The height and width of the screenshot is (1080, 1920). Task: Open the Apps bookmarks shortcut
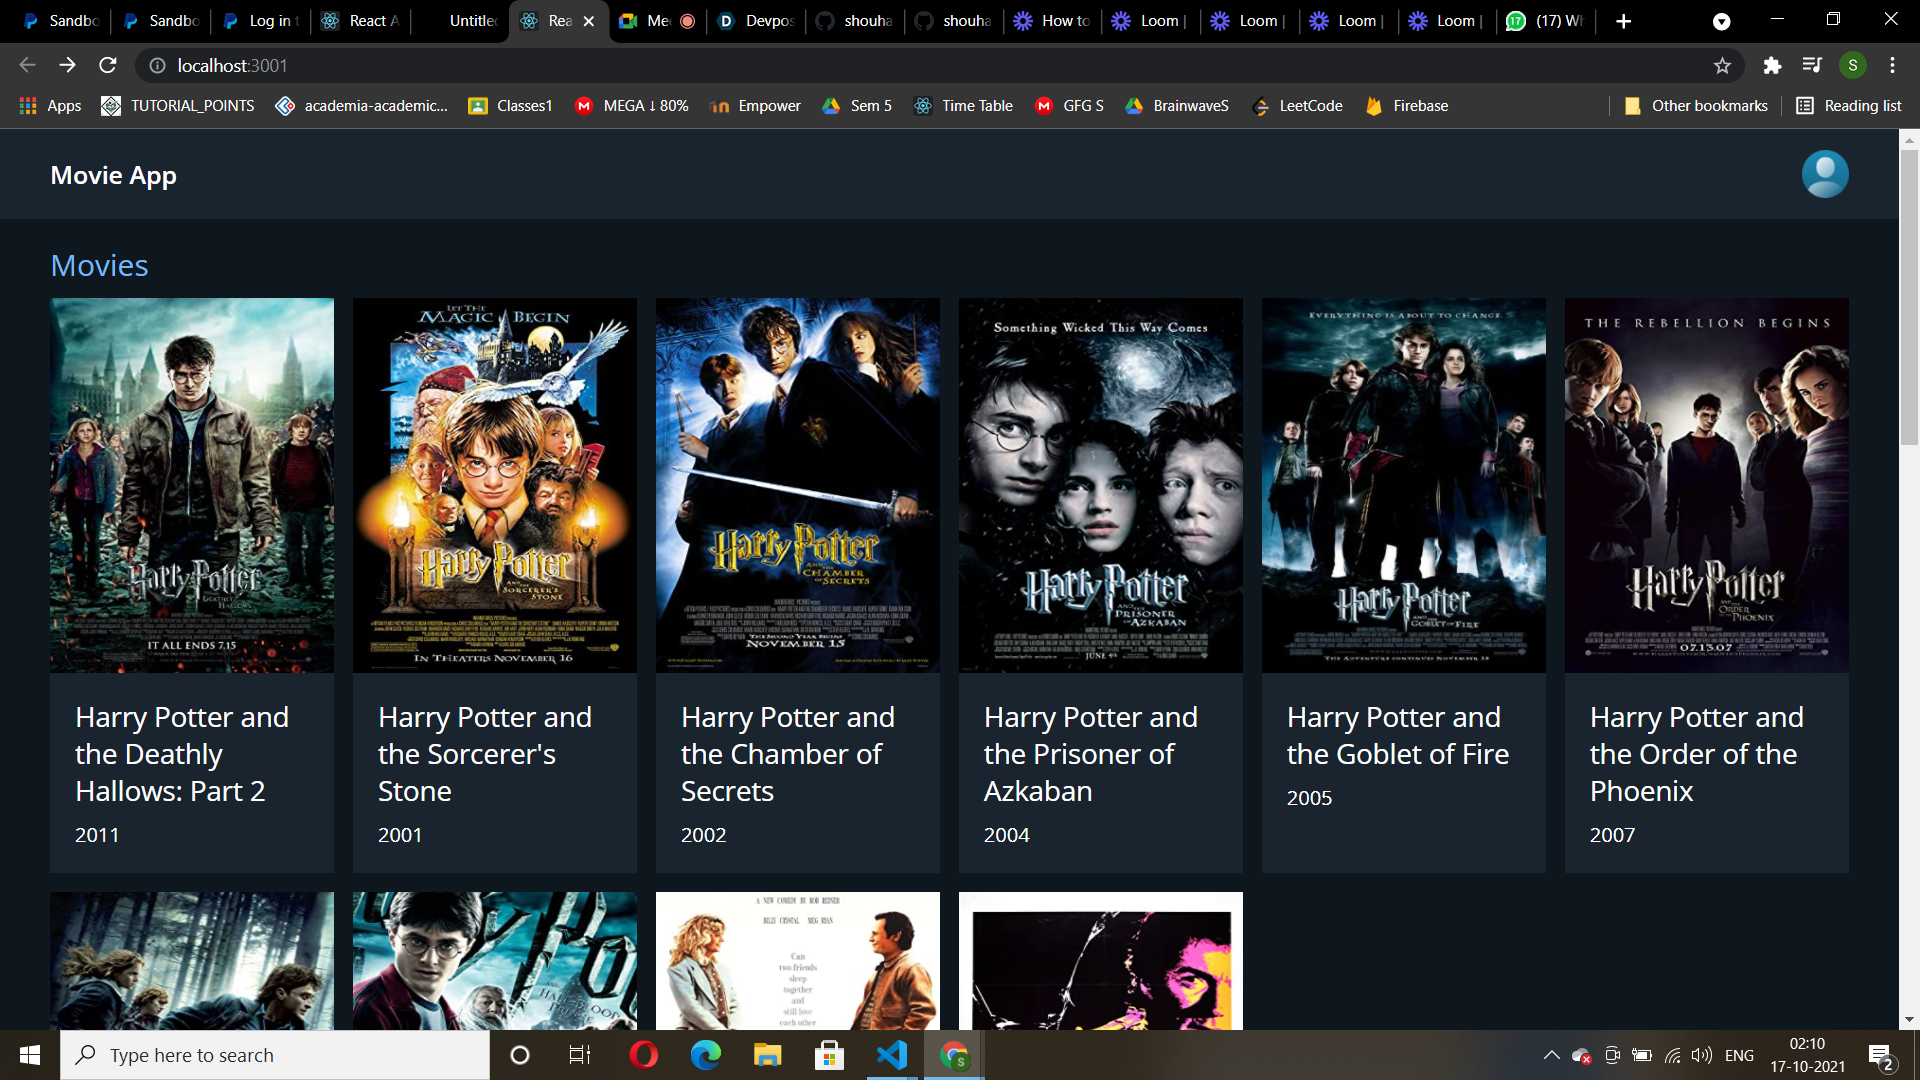coord(50,106)
